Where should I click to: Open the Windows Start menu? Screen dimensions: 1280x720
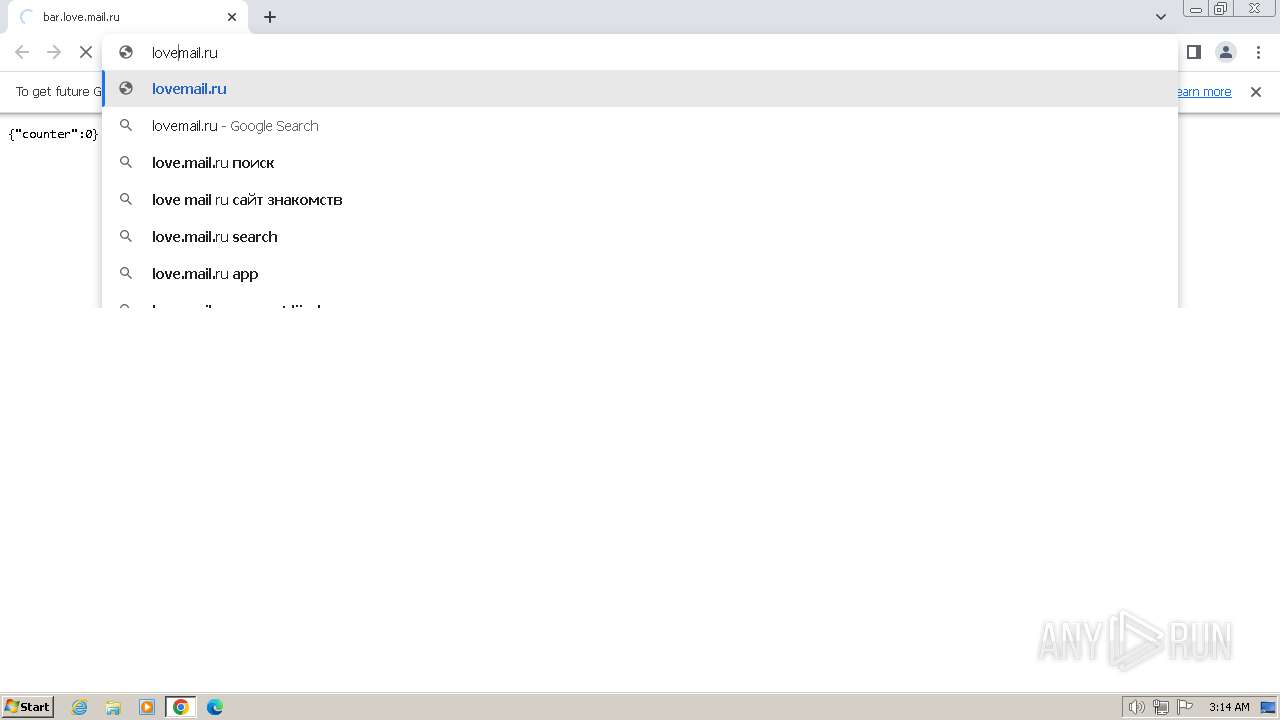point(28,707)
